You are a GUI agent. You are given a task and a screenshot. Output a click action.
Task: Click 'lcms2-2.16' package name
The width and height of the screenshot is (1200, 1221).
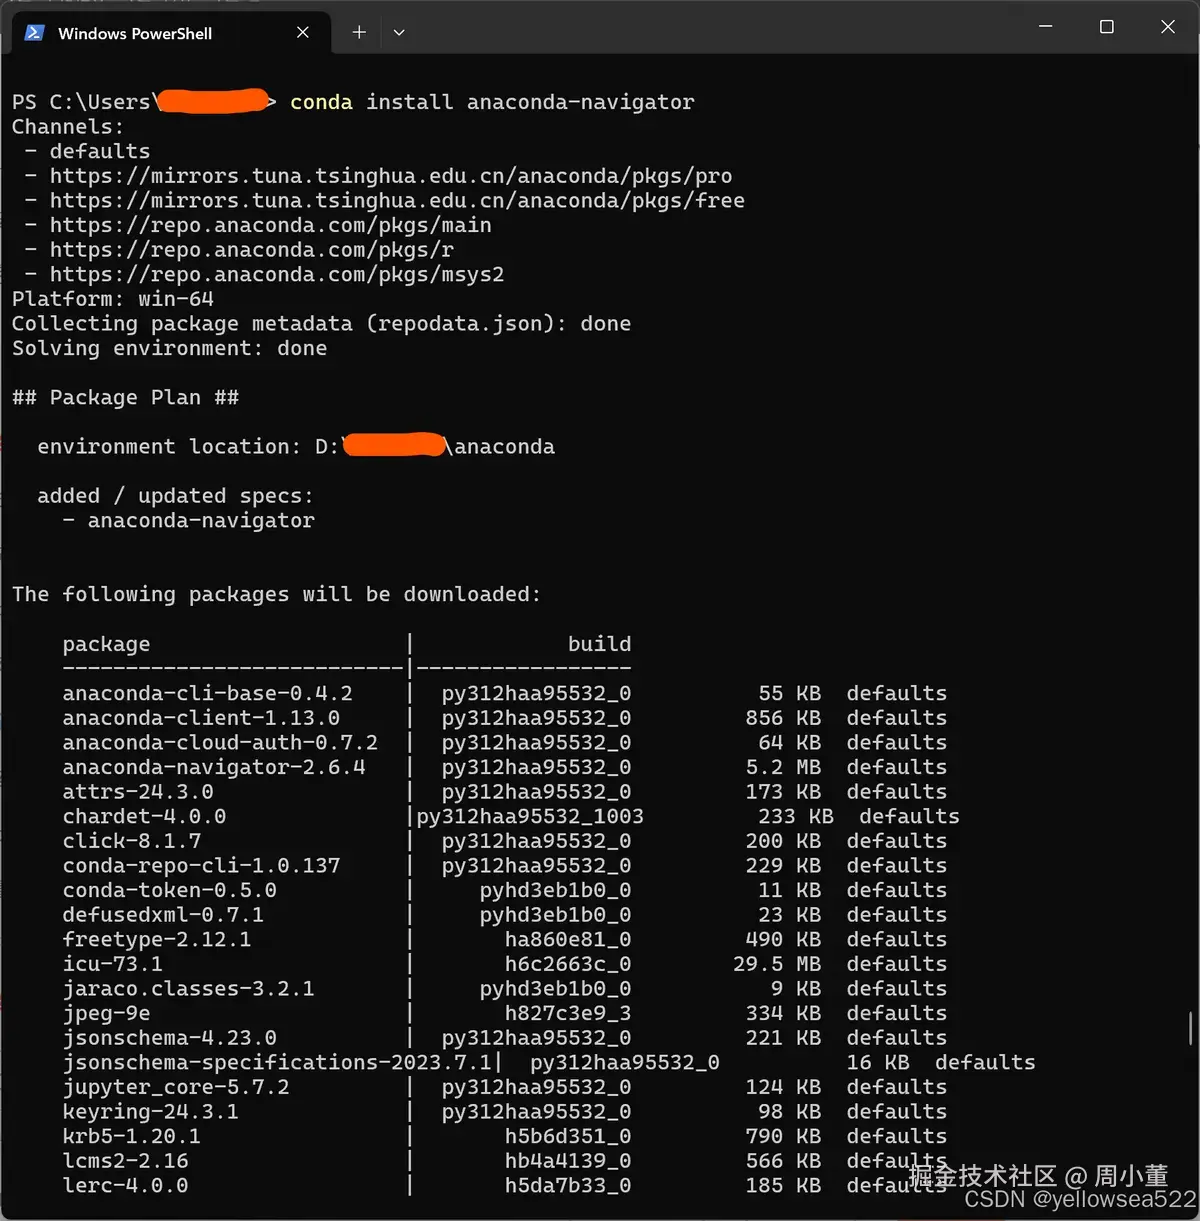(125, 1161)
